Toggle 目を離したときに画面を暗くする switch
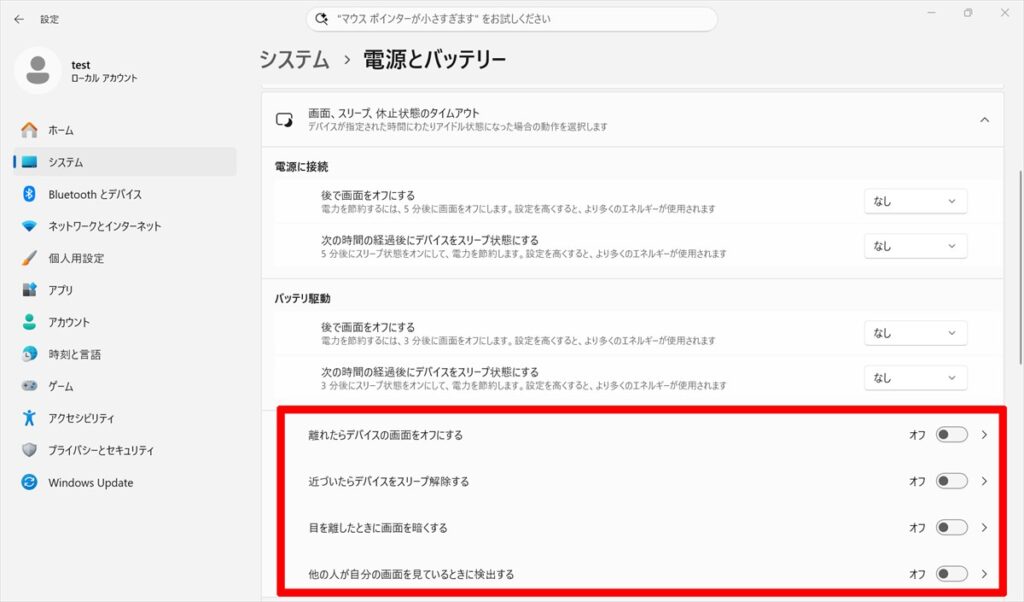This screenshot has width=1024, height=602. (952, 528)
